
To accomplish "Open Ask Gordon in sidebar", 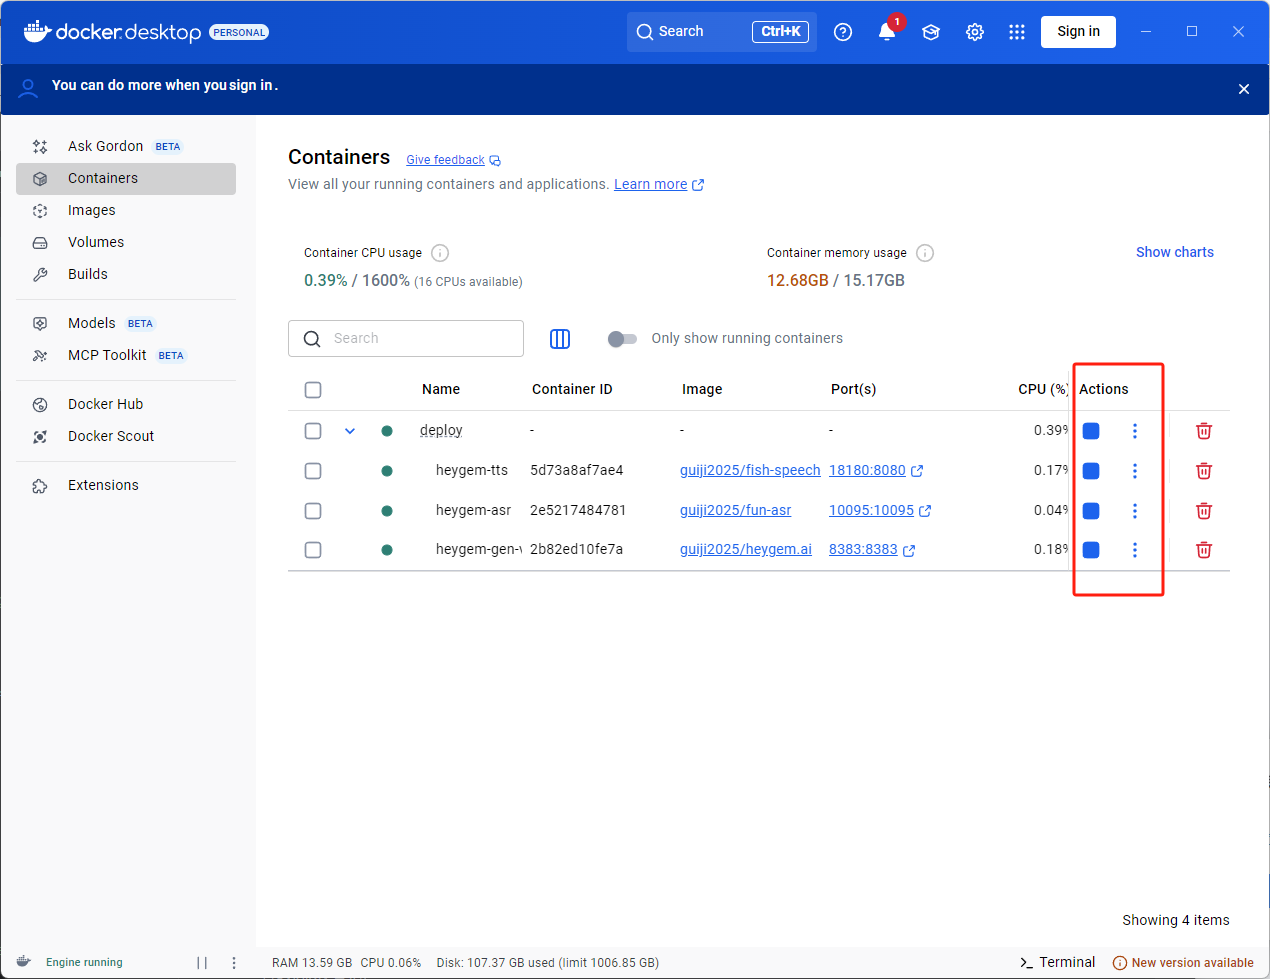I will click(126, 146).
